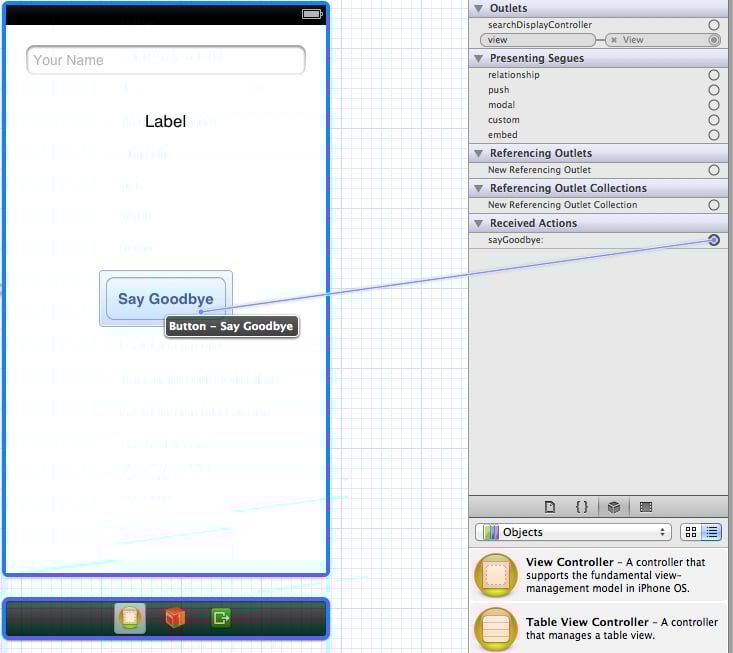Click the push segue connection circle

[713, 90]
